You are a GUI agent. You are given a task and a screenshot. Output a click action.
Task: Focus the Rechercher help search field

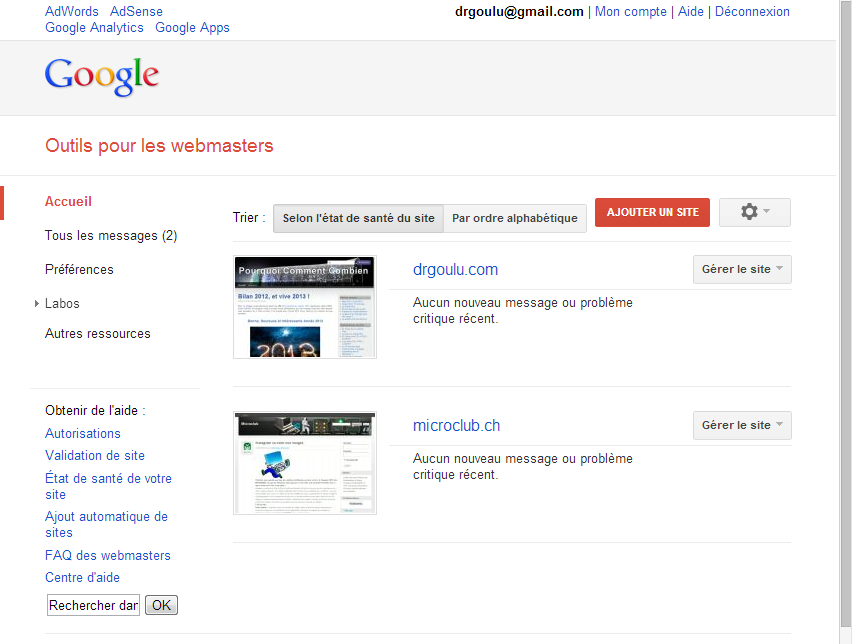[x=93, y=605]
